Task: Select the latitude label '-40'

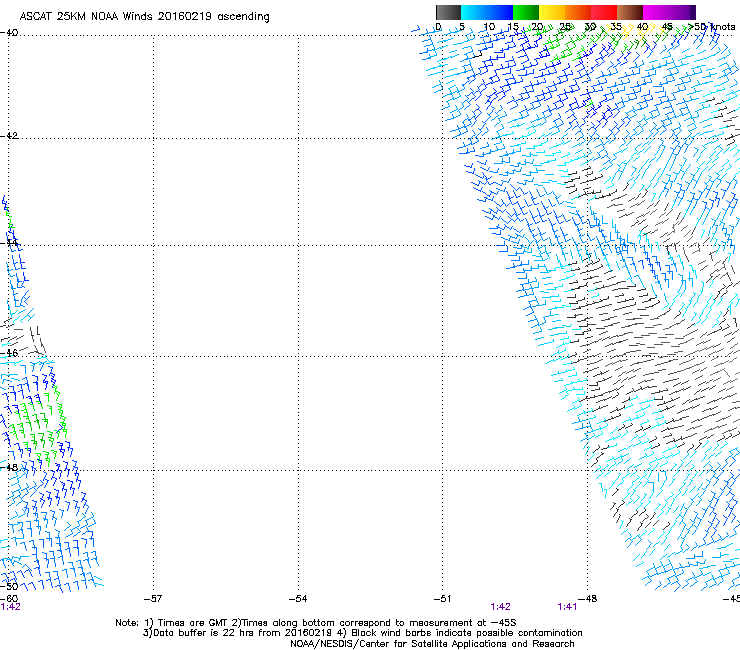Action: (9, 33)
